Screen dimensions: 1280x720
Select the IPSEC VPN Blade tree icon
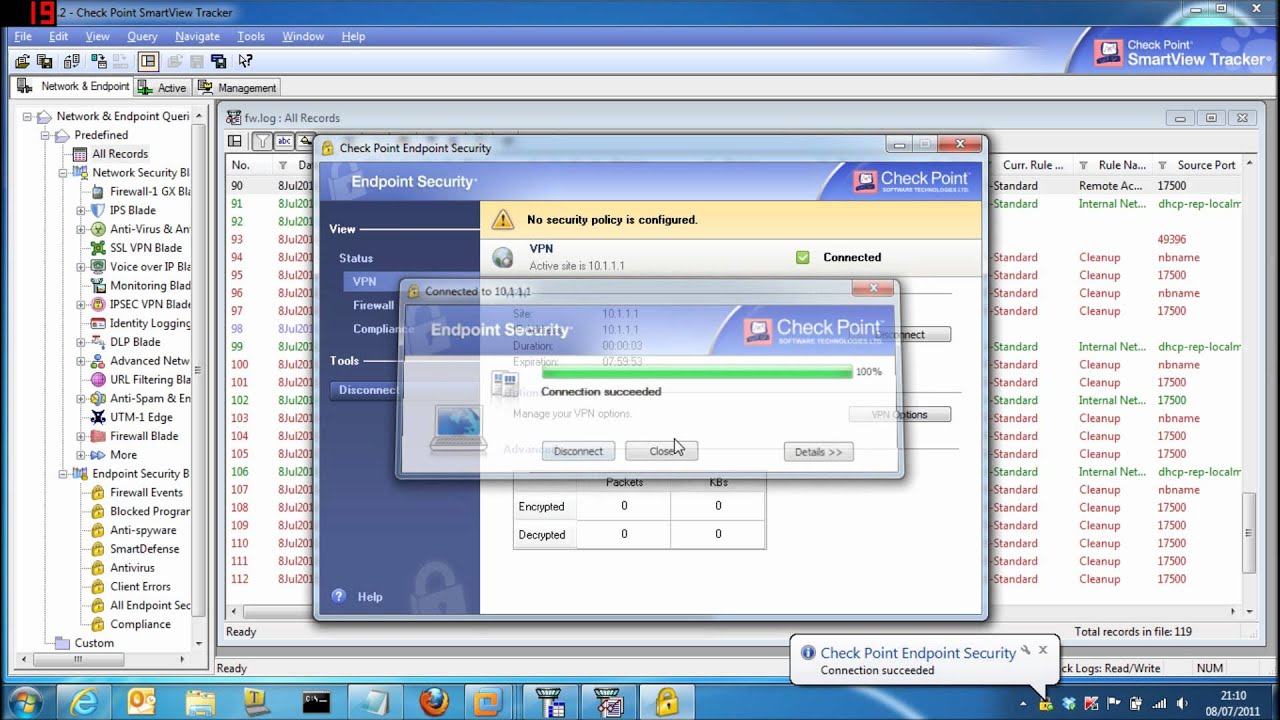tap(98, 304)
